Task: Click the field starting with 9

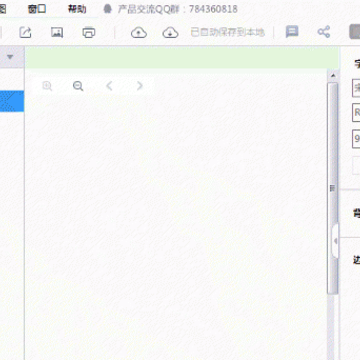Action: click(356, 139)
